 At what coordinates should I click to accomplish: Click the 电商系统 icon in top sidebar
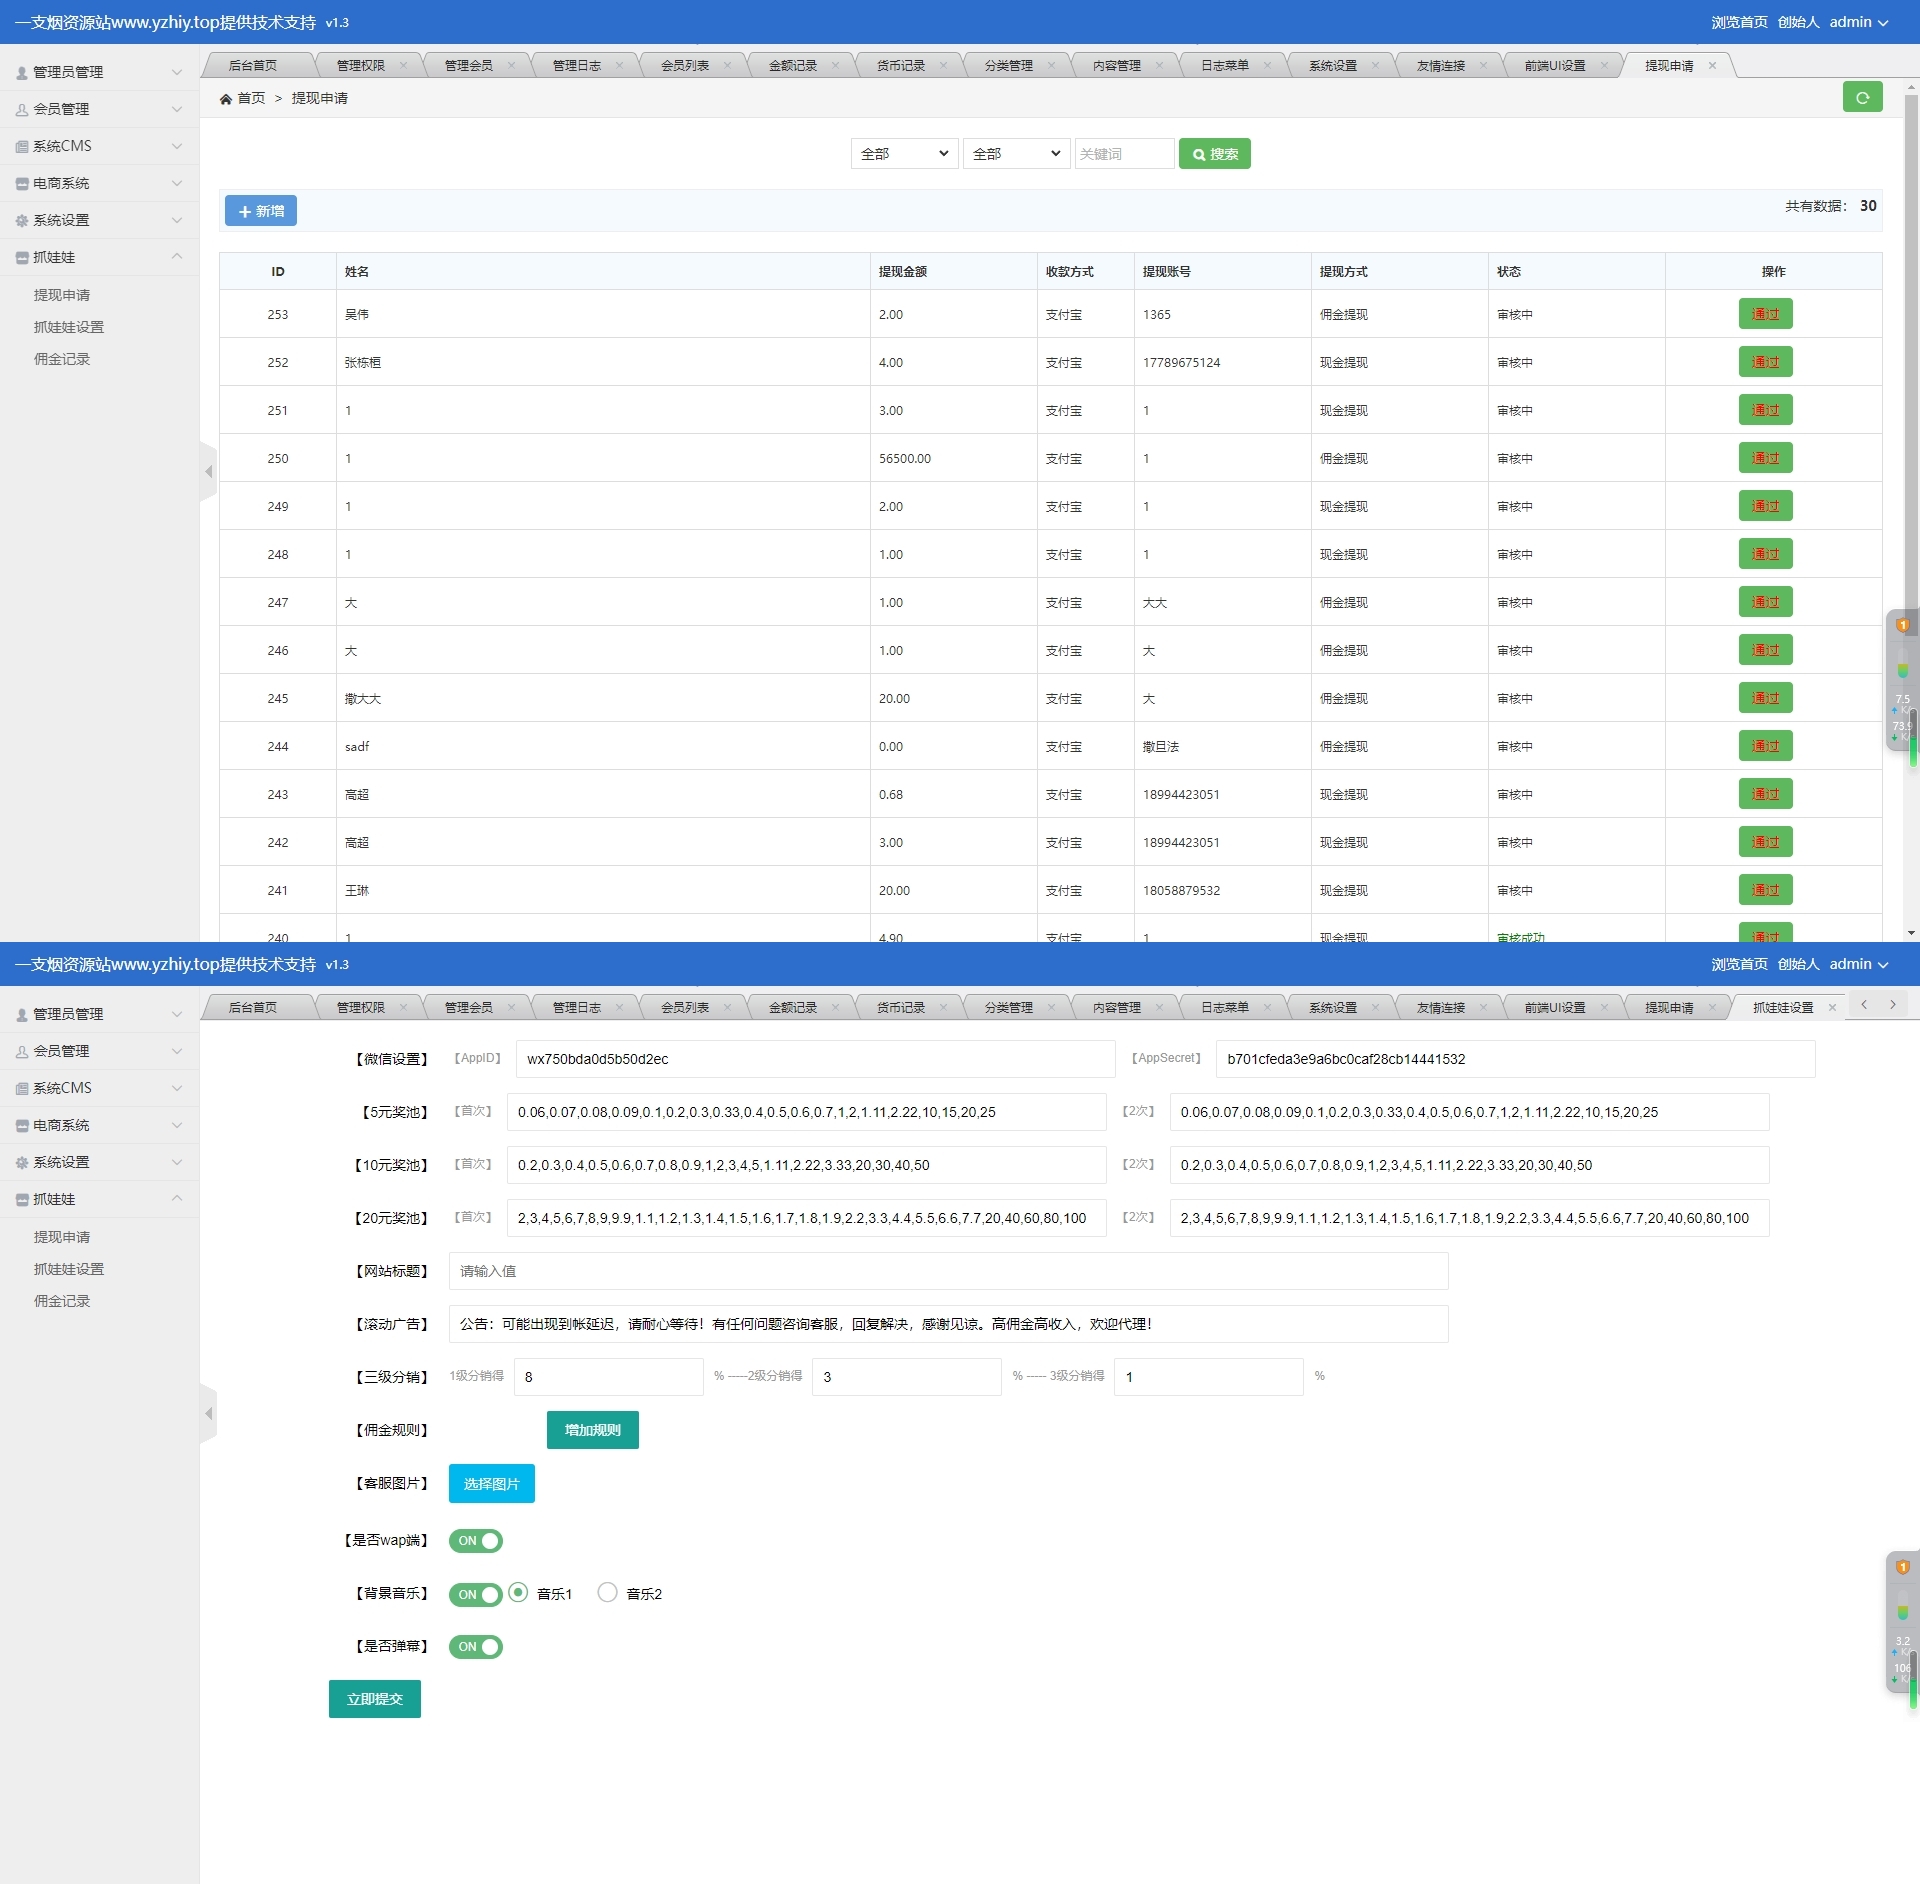tap(22, 183)
